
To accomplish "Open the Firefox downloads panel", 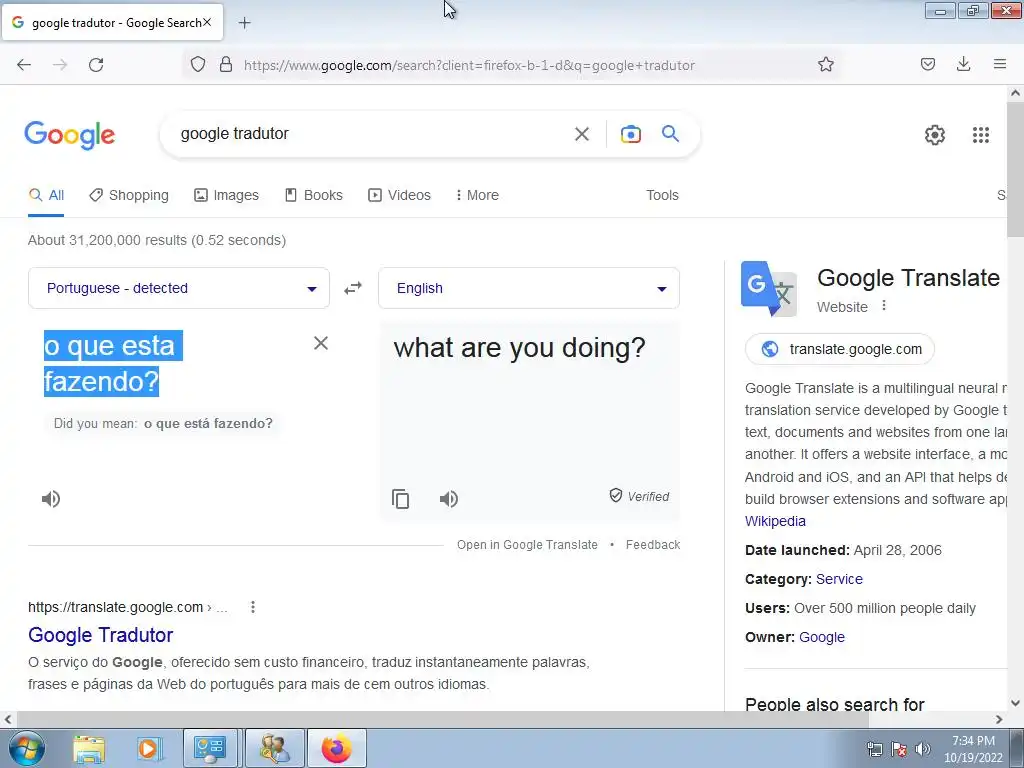I will point(963,64).
